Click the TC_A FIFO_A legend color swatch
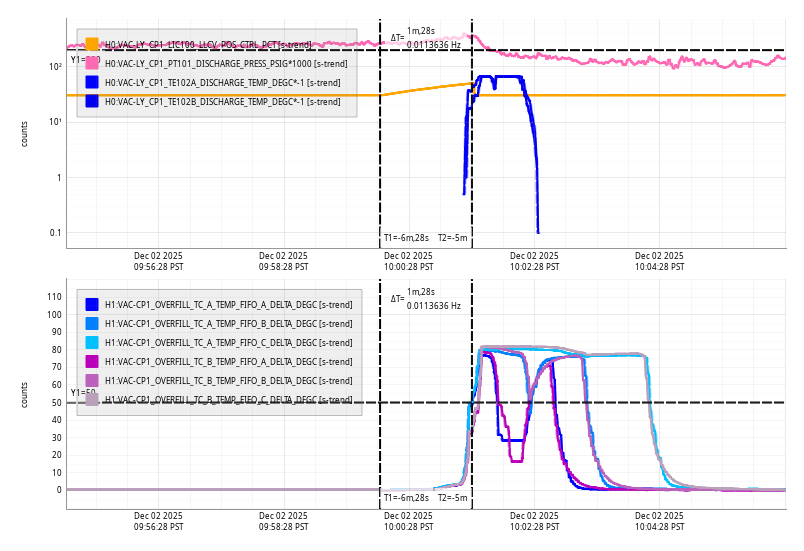The width and height of the screenshot is (804, 551). [92, 304]
